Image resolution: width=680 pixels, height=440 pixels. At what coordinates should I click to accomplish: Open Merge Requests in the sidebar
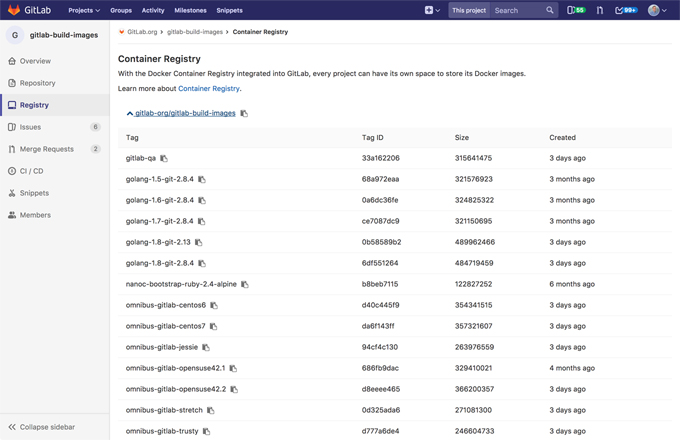point(46,149)
